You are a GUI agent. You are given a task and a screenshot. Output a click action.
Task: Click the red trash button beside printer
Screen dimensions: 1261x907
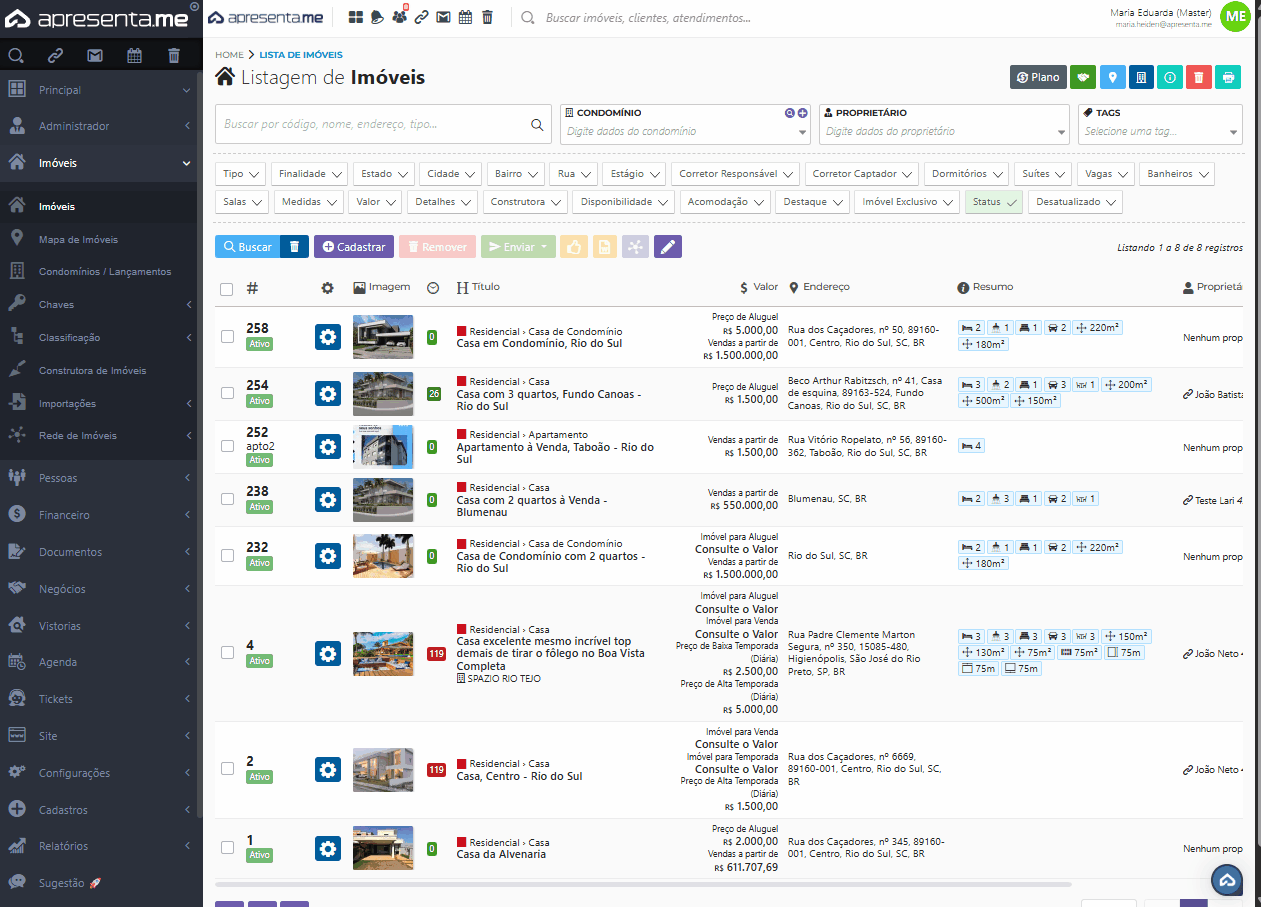tap(1199, 77)
